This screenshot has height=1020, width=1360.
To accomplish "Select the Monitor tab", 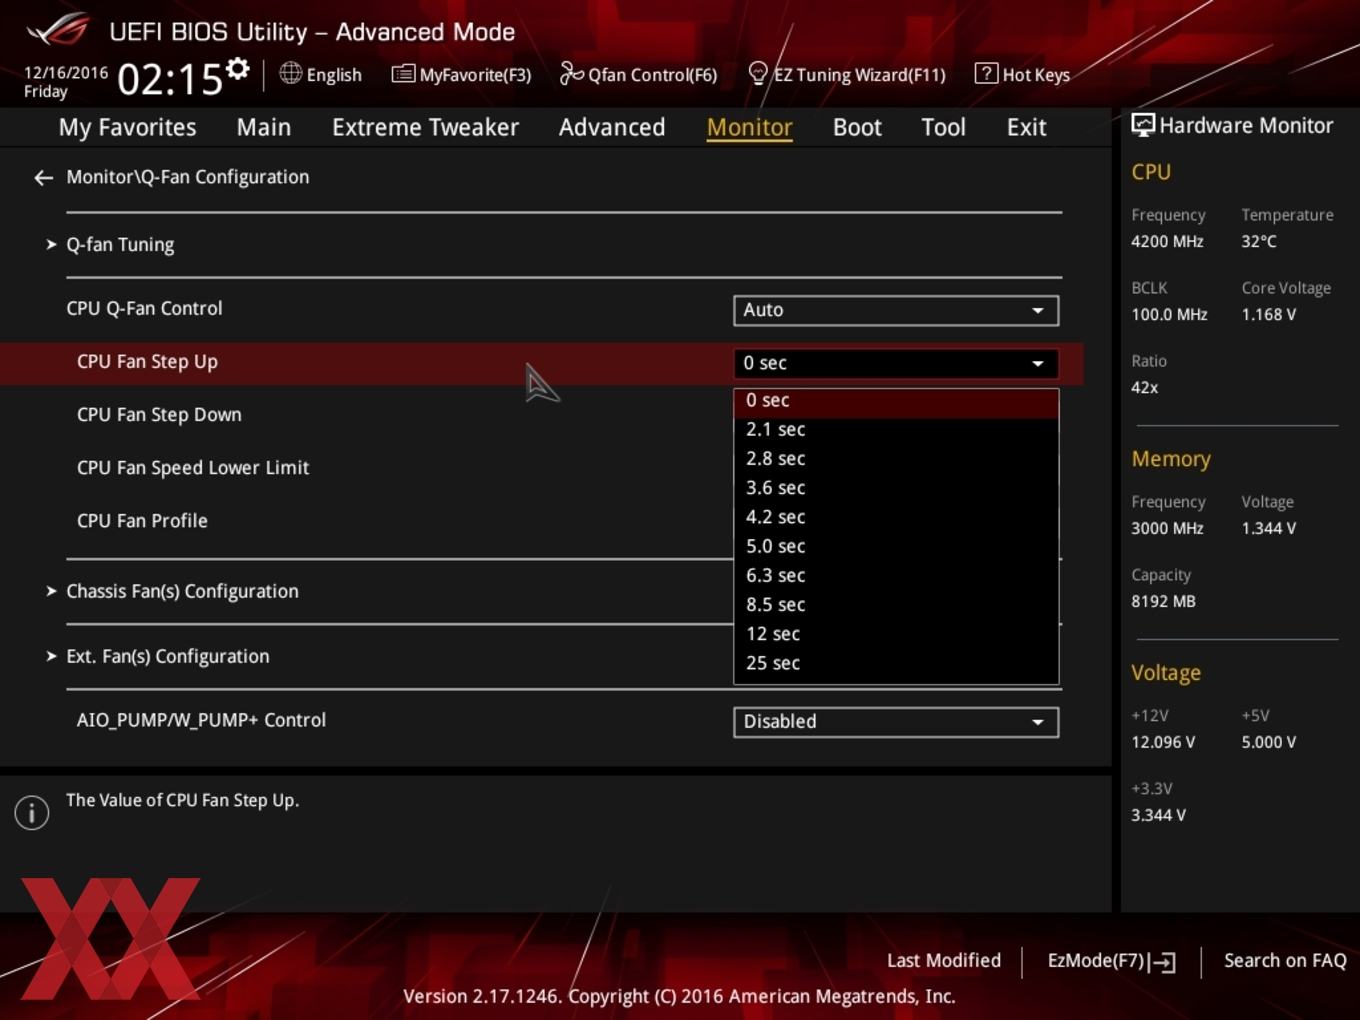I will point(749,127).
